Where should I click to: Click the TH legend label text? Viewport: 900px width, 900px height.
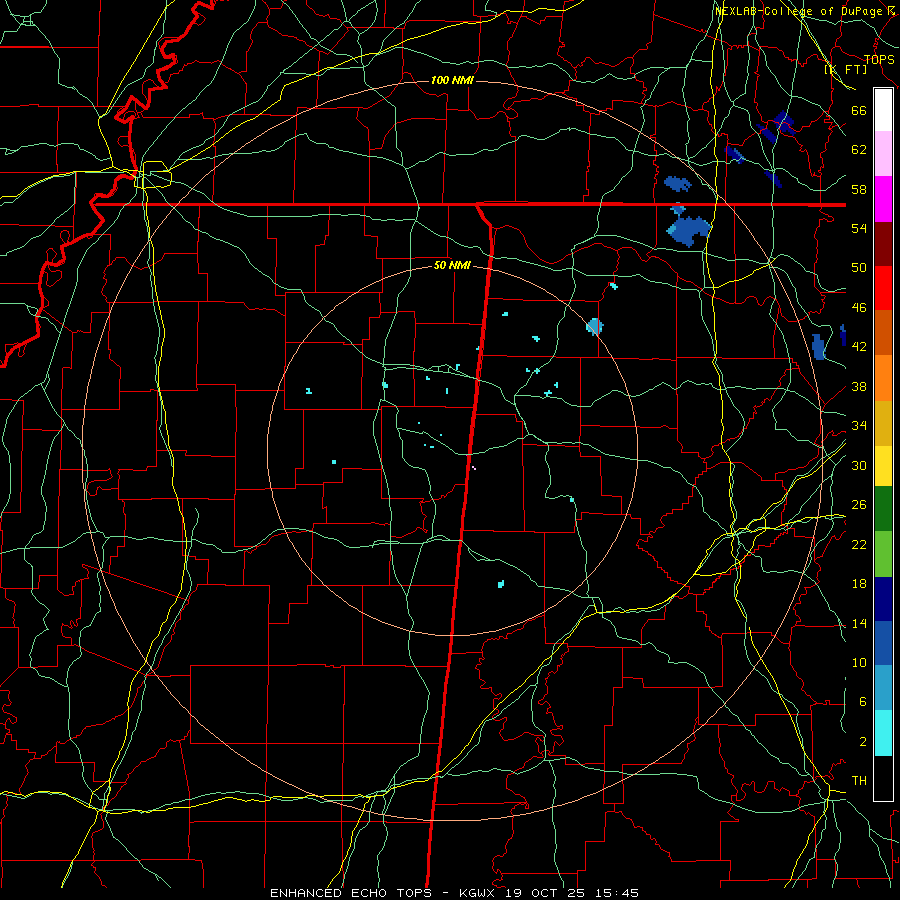click(x=859, y=781)
